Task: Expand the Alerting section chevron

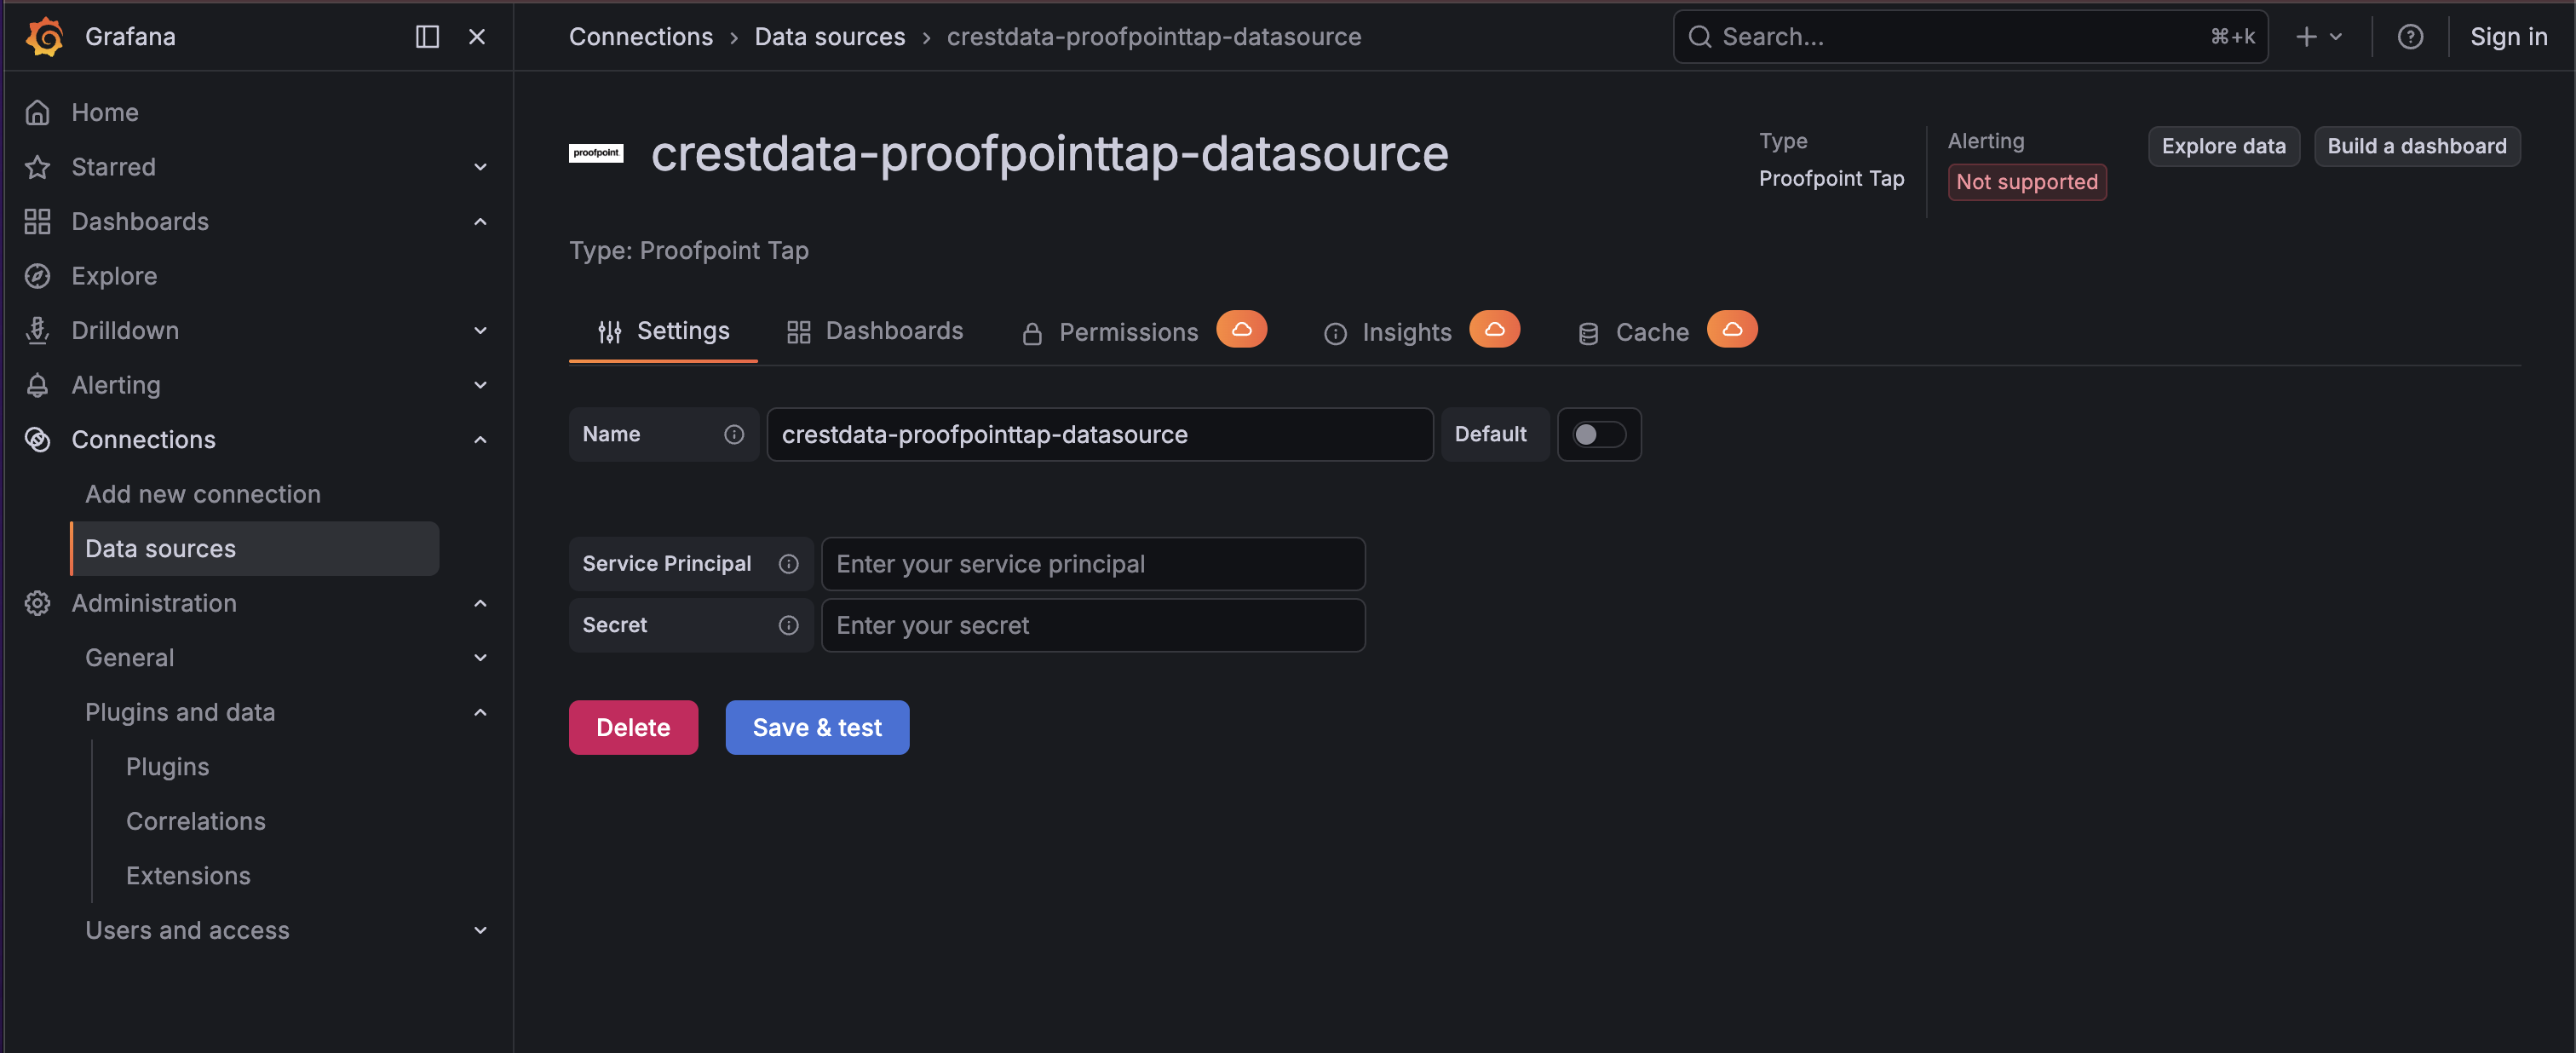Action: [480, 384]
